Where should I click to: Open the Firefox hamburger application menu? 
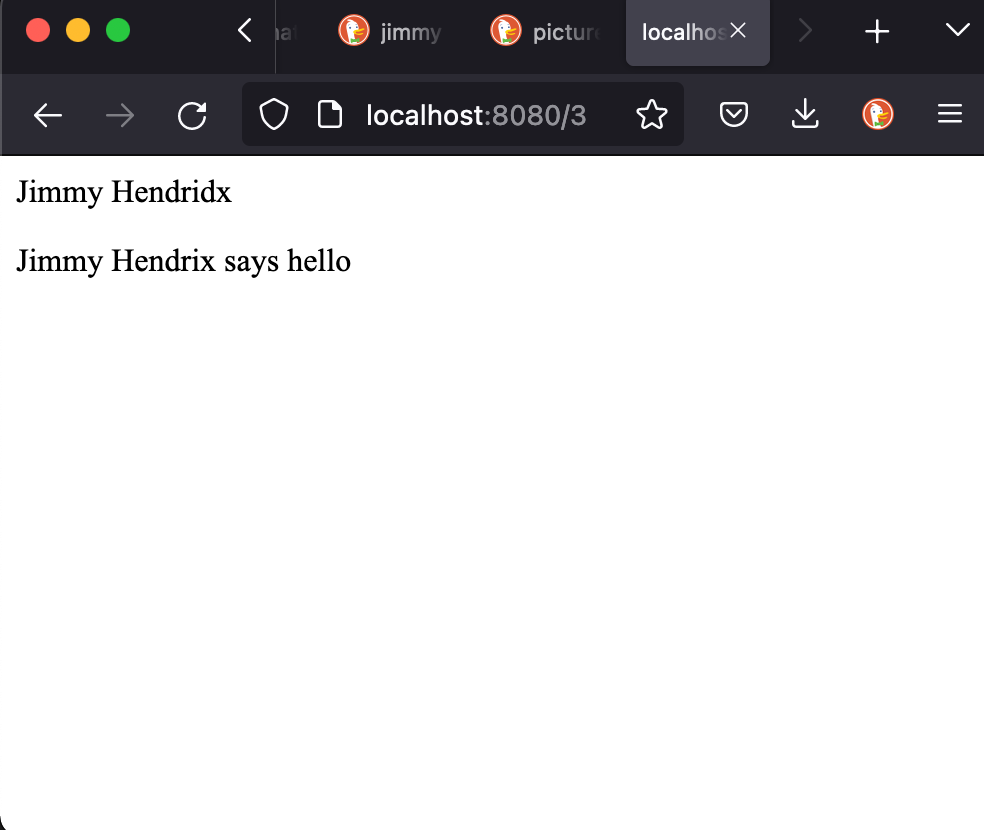949,116
